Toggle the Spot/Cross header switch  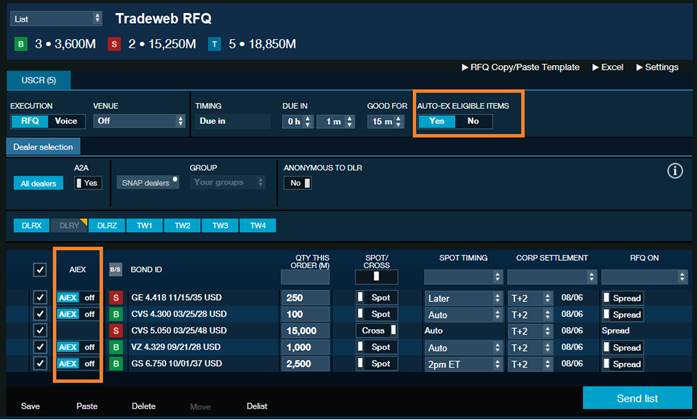click(377, 276)
